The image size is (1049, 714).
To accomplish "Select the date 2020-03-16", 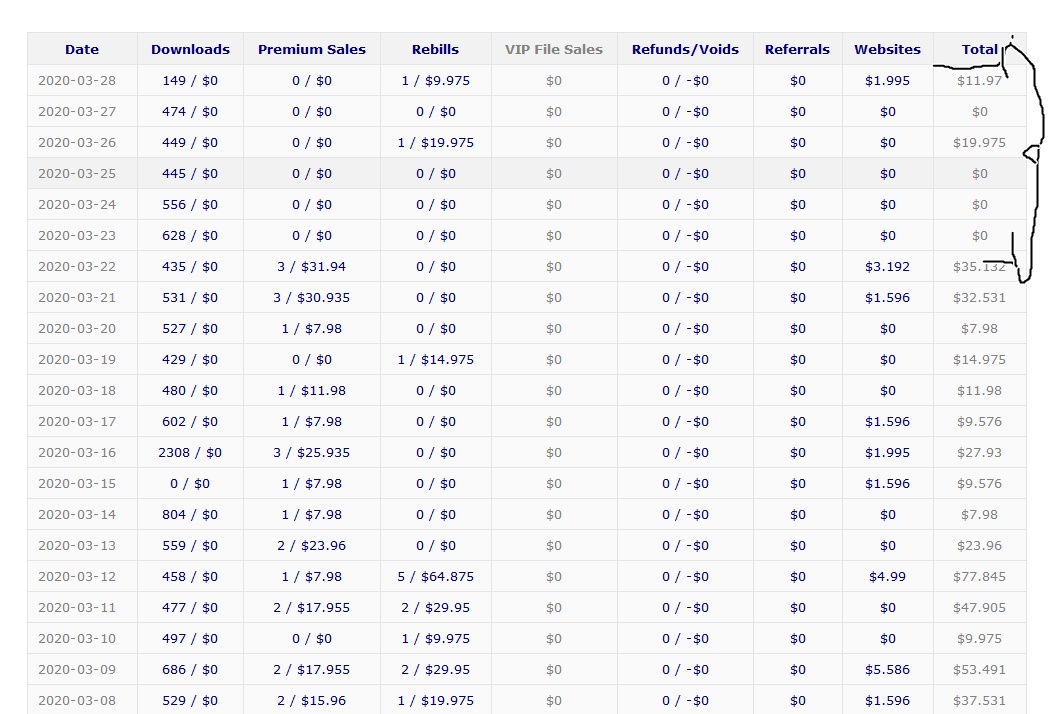I will 77,453.
